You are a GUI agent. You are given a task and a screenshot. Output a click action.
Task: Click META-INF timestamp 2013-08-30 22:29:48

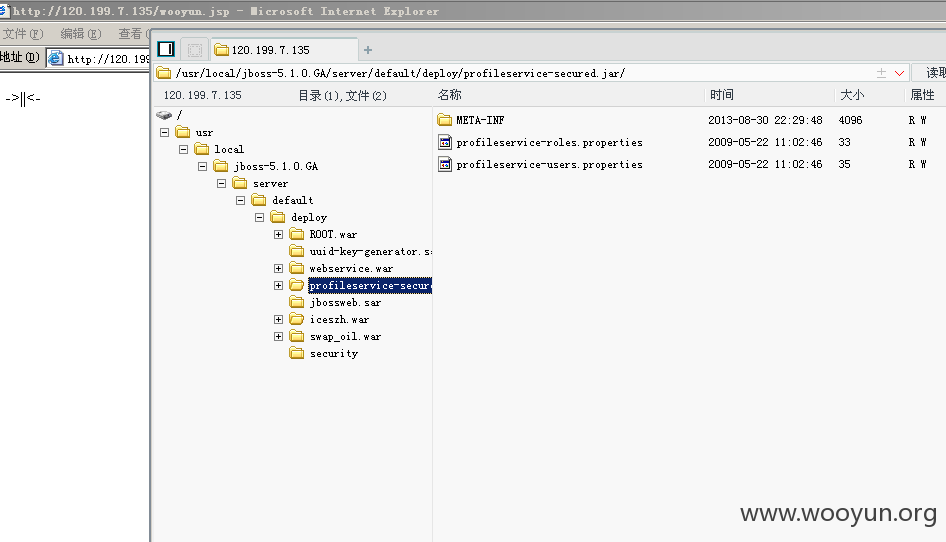(765, 120)
